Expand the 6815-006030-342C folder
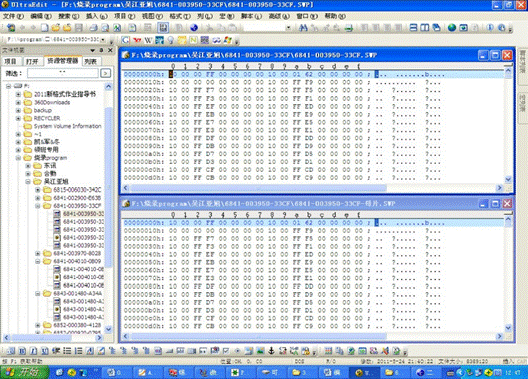528x379 pixels. click(38, 190)
